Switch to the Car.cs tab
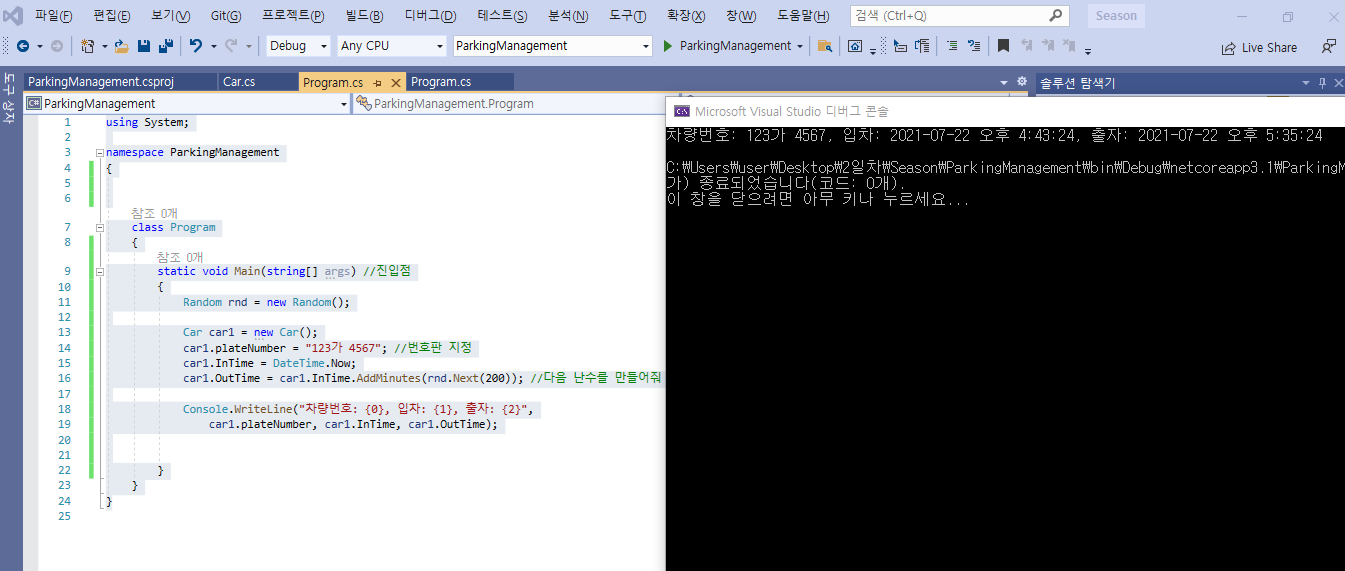The width and height of the screenshot is (1345, 571). pos(258,82)
